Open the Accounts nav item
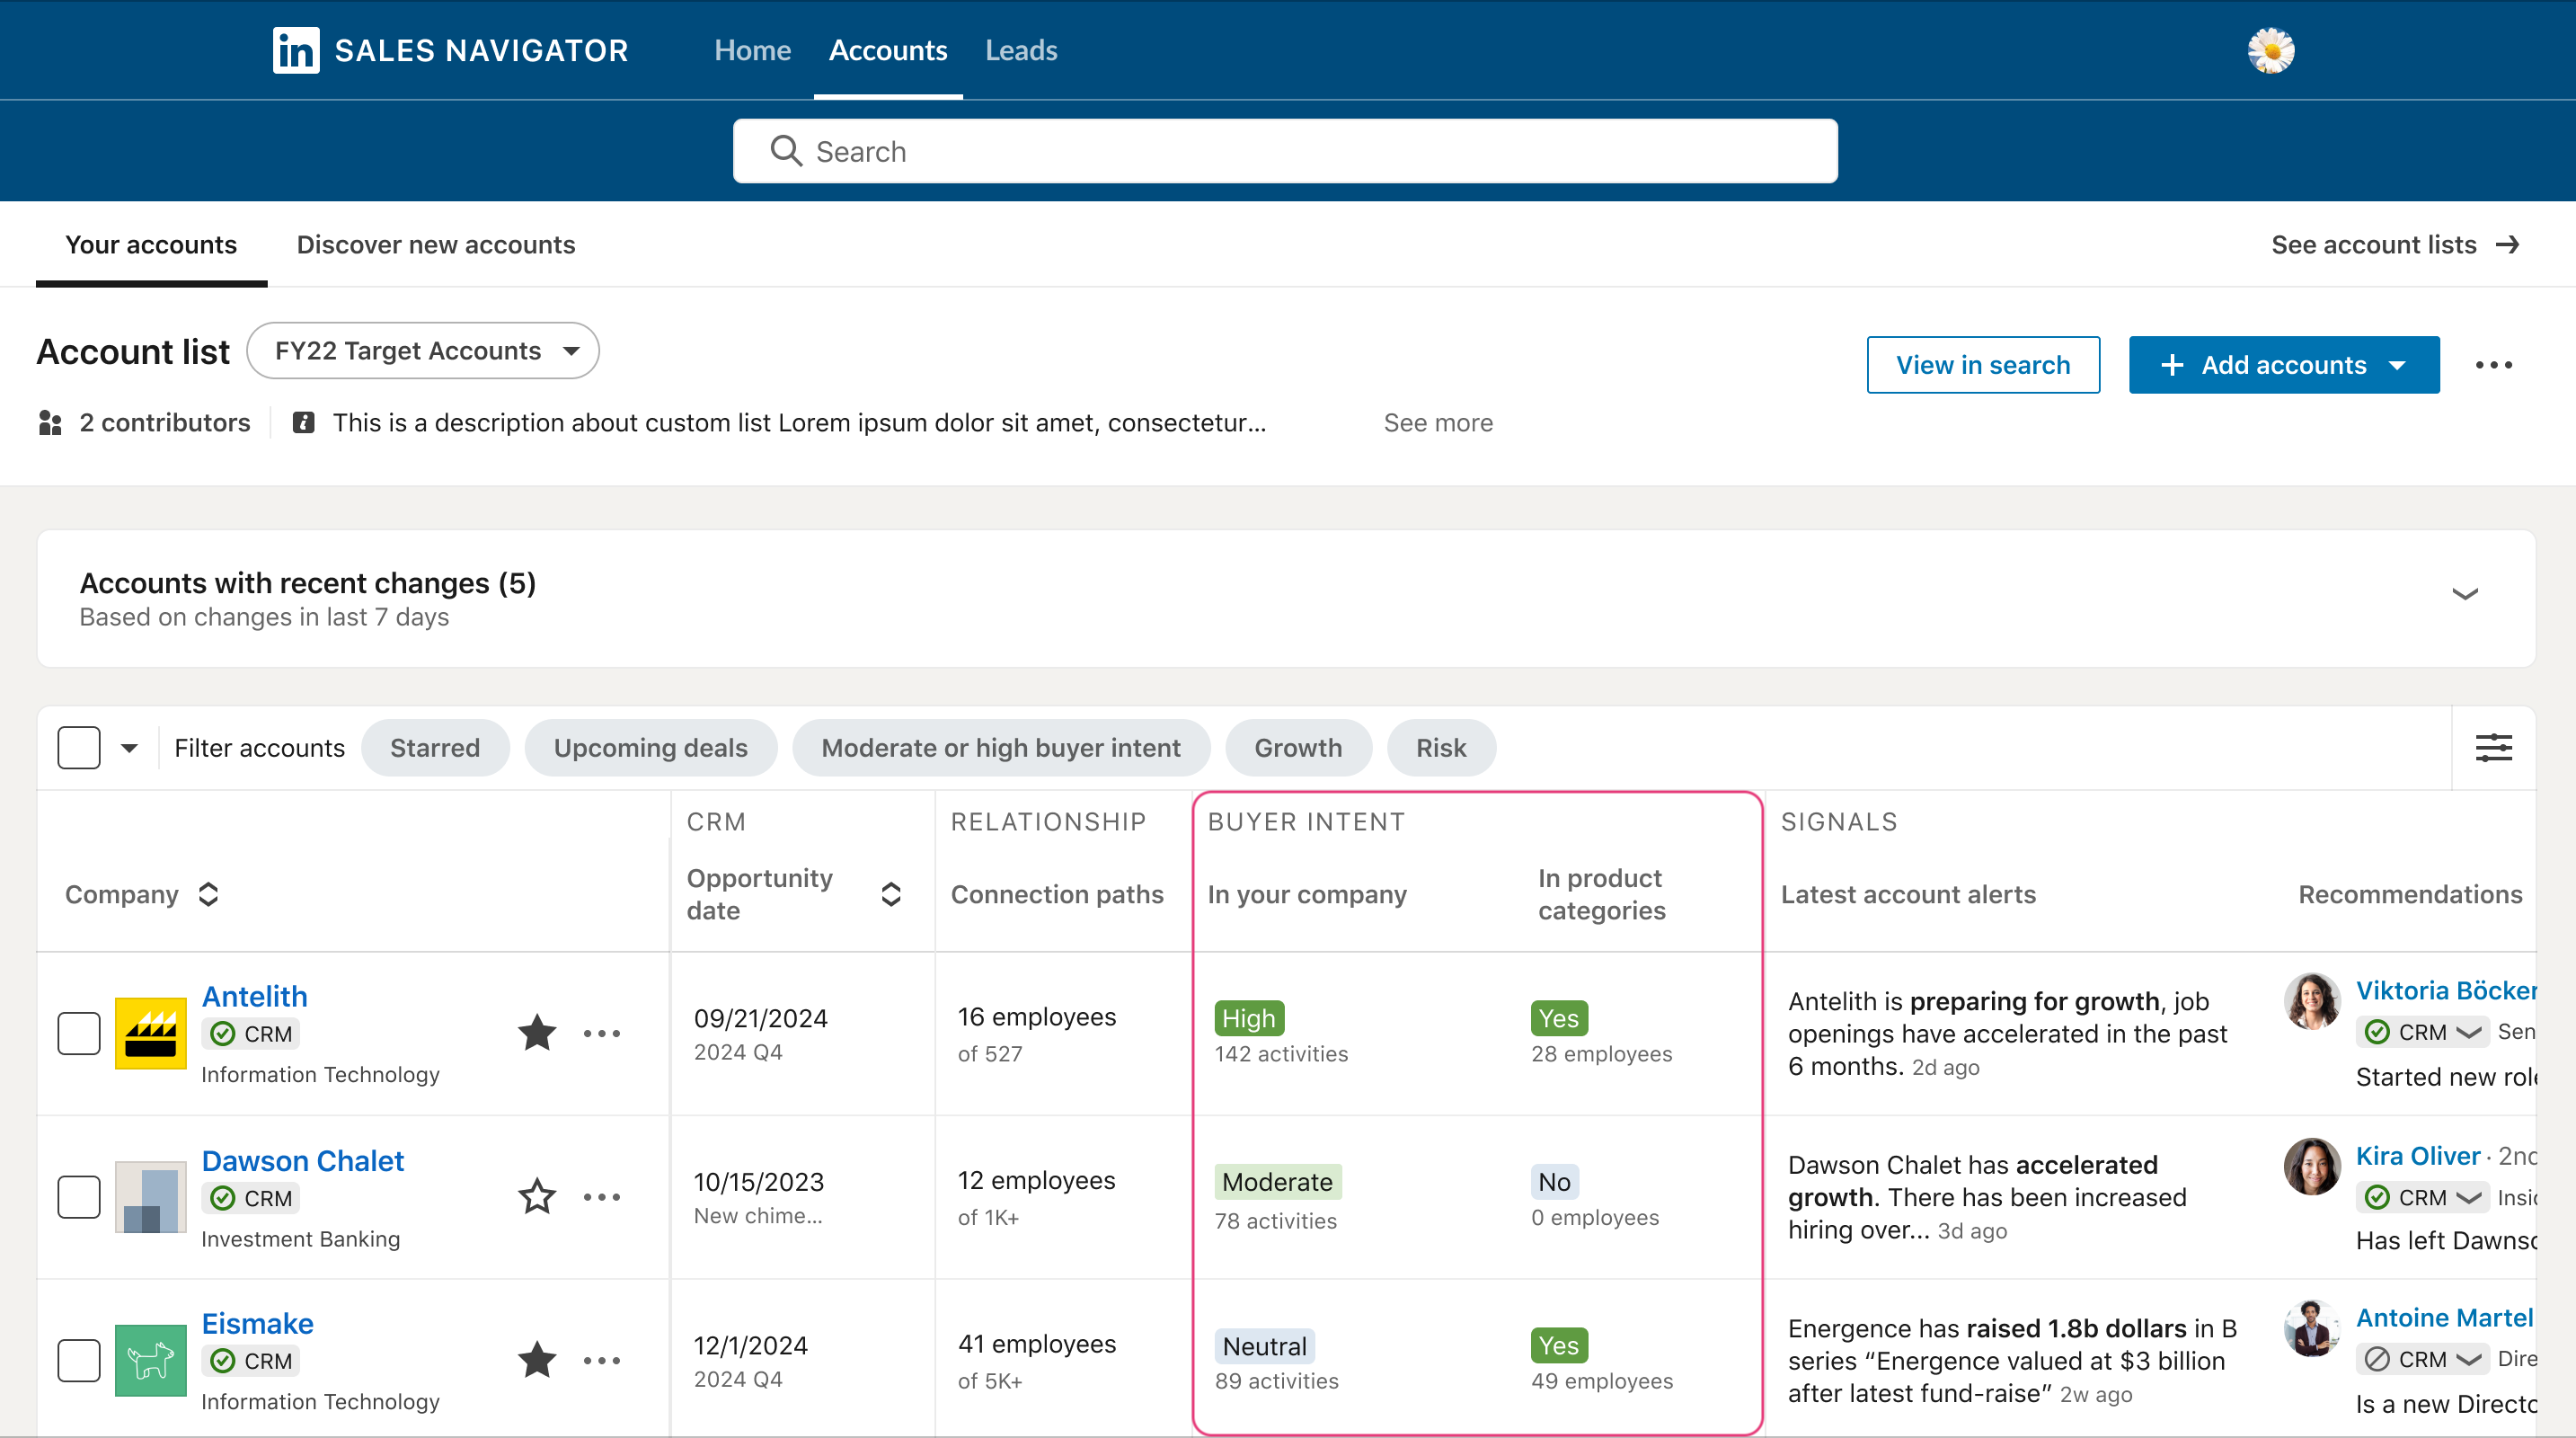 [888, 50]
